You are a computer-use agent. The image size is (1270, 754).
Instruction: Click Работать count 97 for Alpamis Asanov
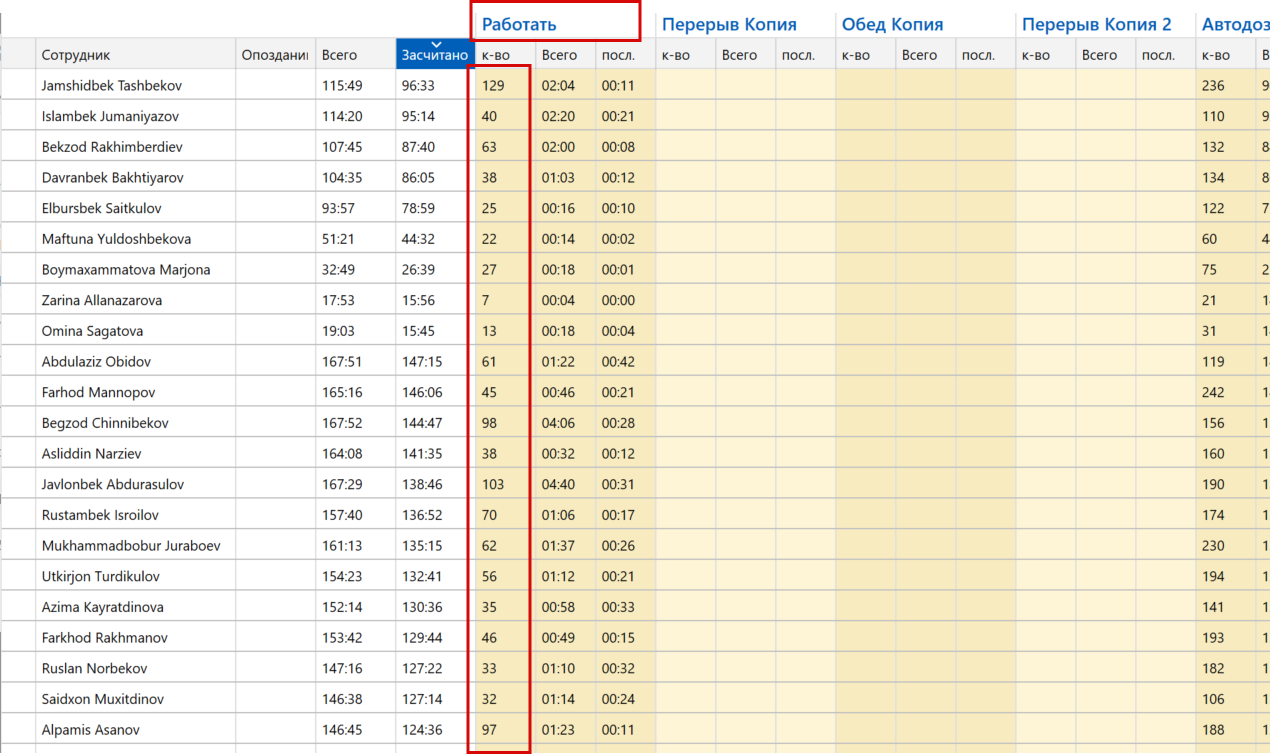pos(489,730)
